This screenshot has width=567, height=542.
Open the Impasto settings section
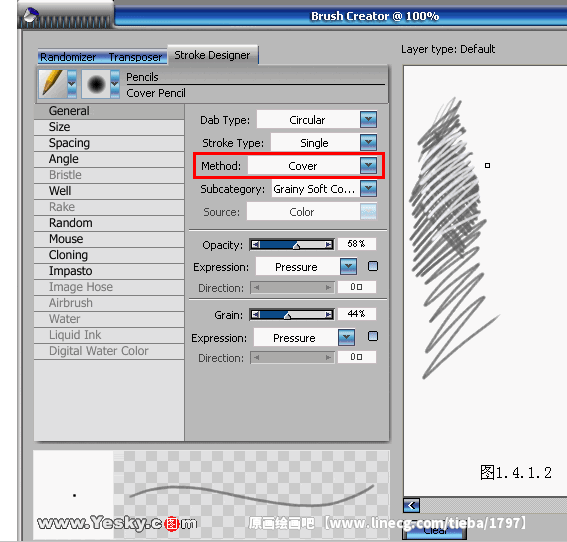click(109, 271)
